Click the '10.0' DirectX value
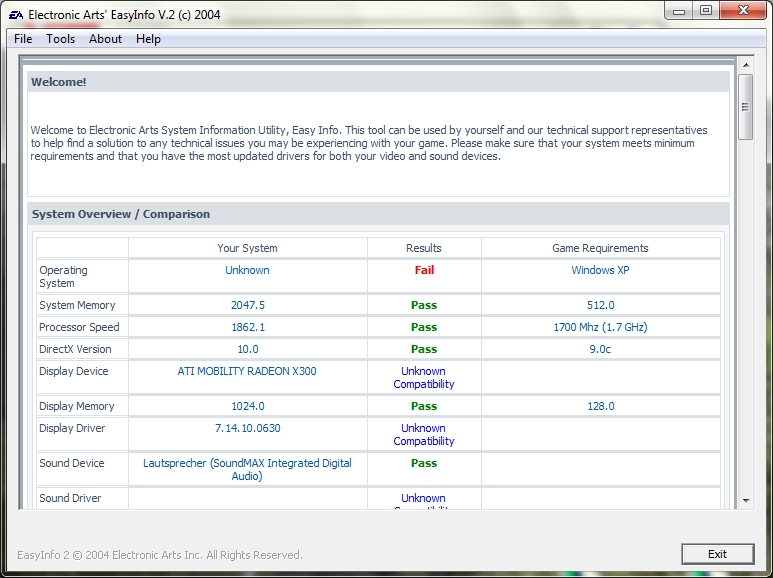Viewport: 773px width, 578px height. tap(248, 349)
